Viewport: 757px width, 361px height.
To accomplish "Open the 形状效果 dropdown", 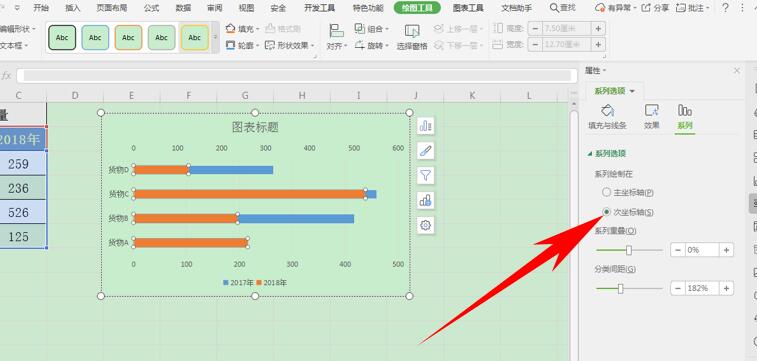I will [x=290, y=45].
